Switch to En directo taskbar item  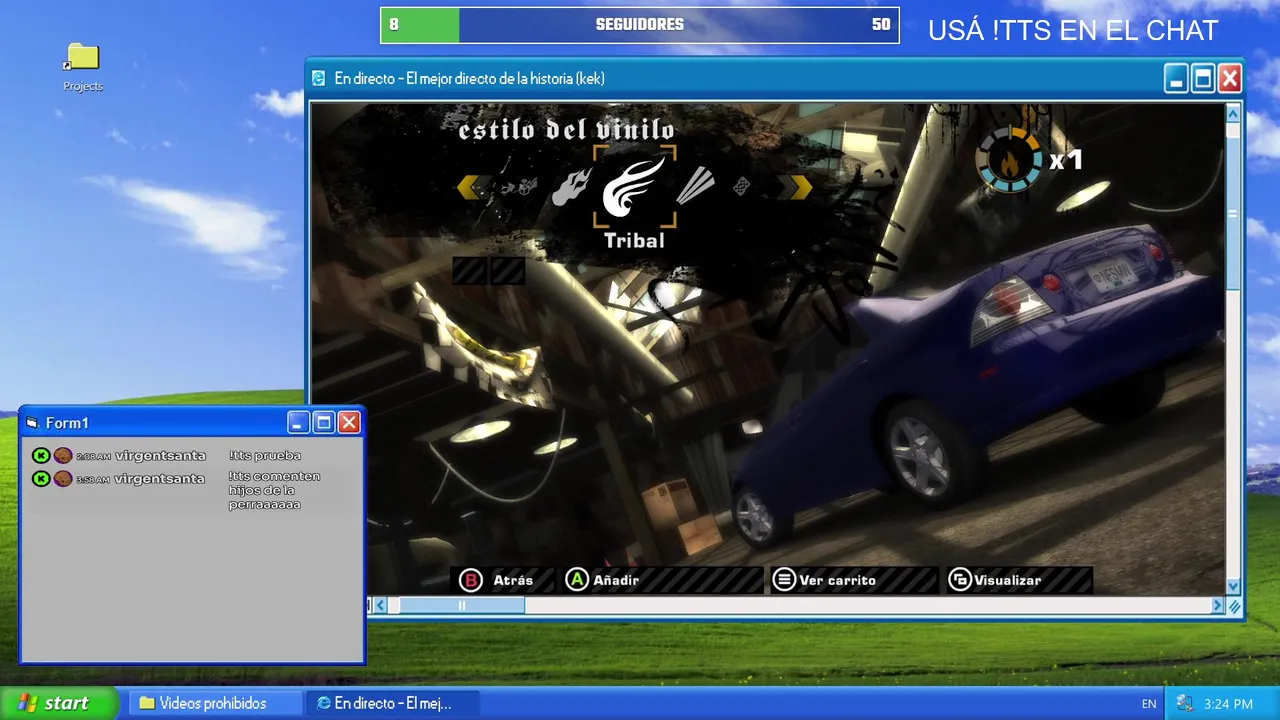coord(393,703)
